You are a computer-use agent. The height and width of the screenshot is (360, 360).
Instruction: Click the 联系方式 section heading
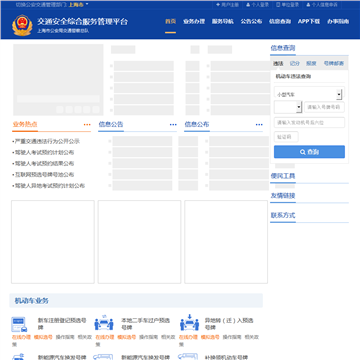coord(283,215)
